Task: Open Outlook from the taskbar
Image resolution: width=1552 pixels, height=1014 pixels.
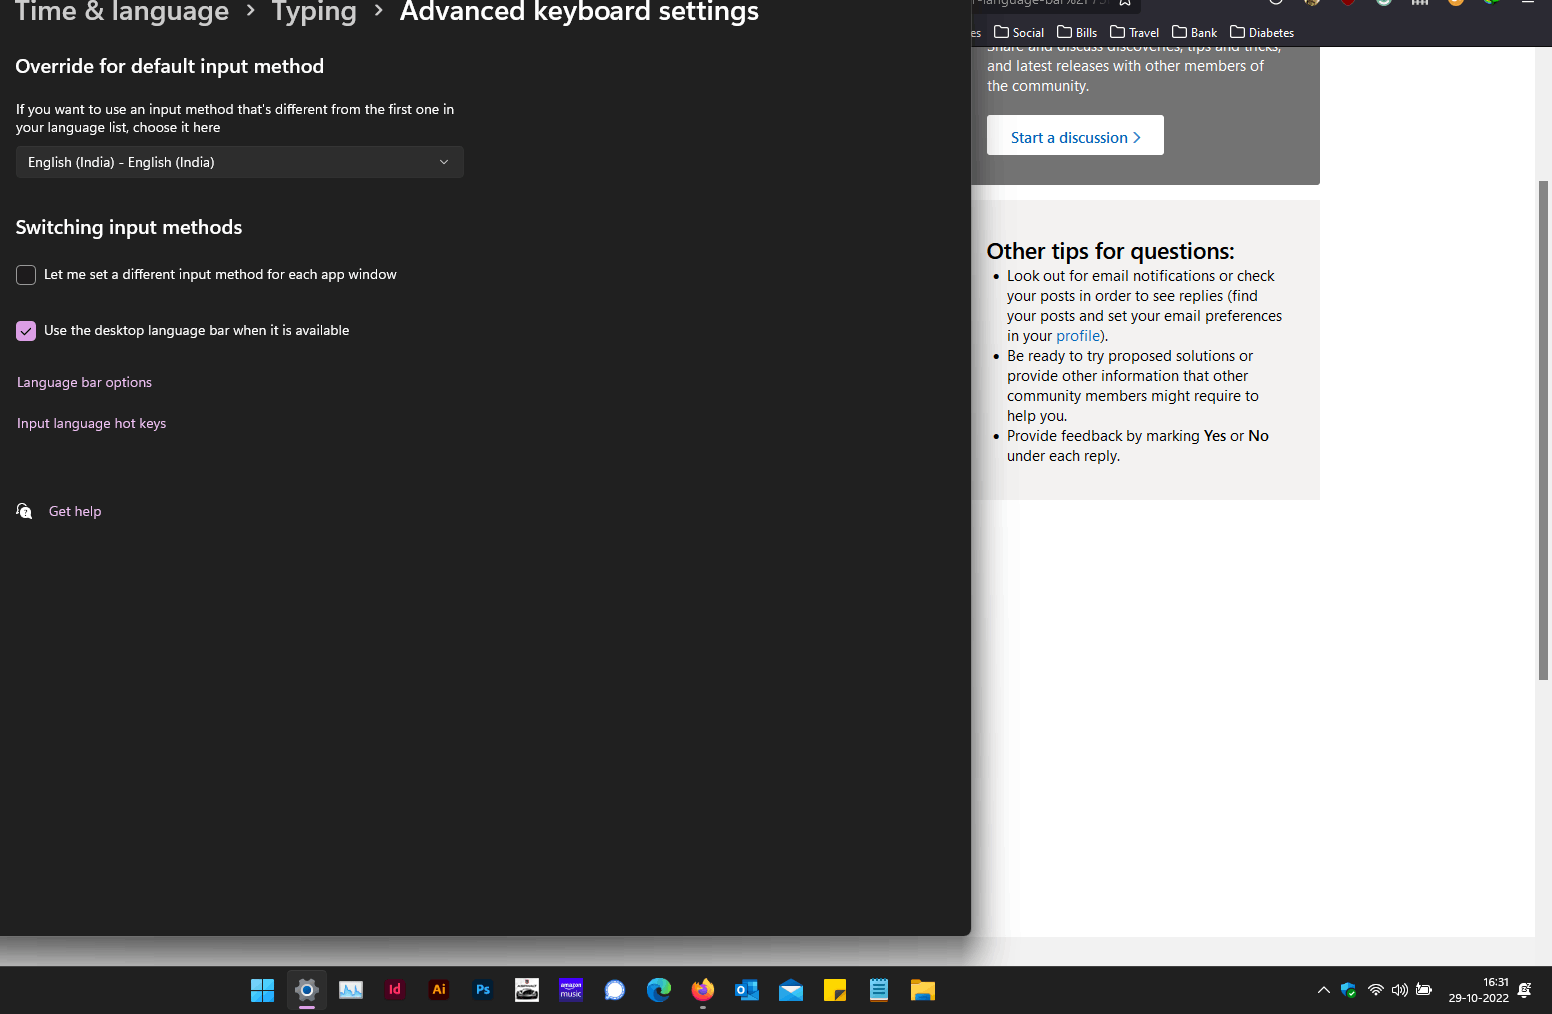Action: click(747, 990)
